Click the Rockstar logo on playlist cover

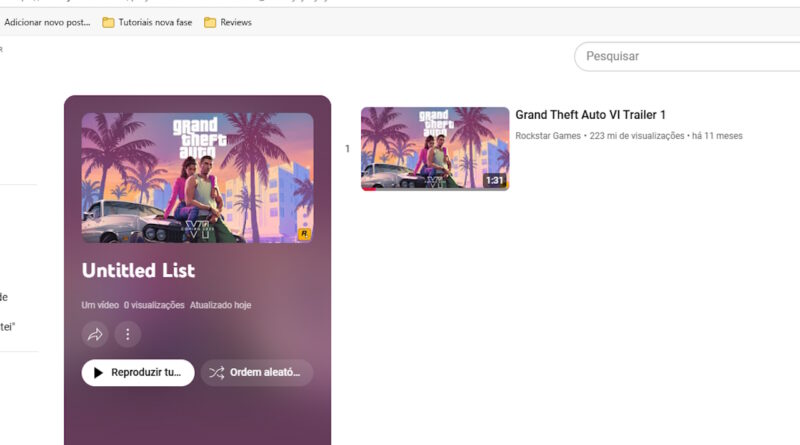[304, 234]
